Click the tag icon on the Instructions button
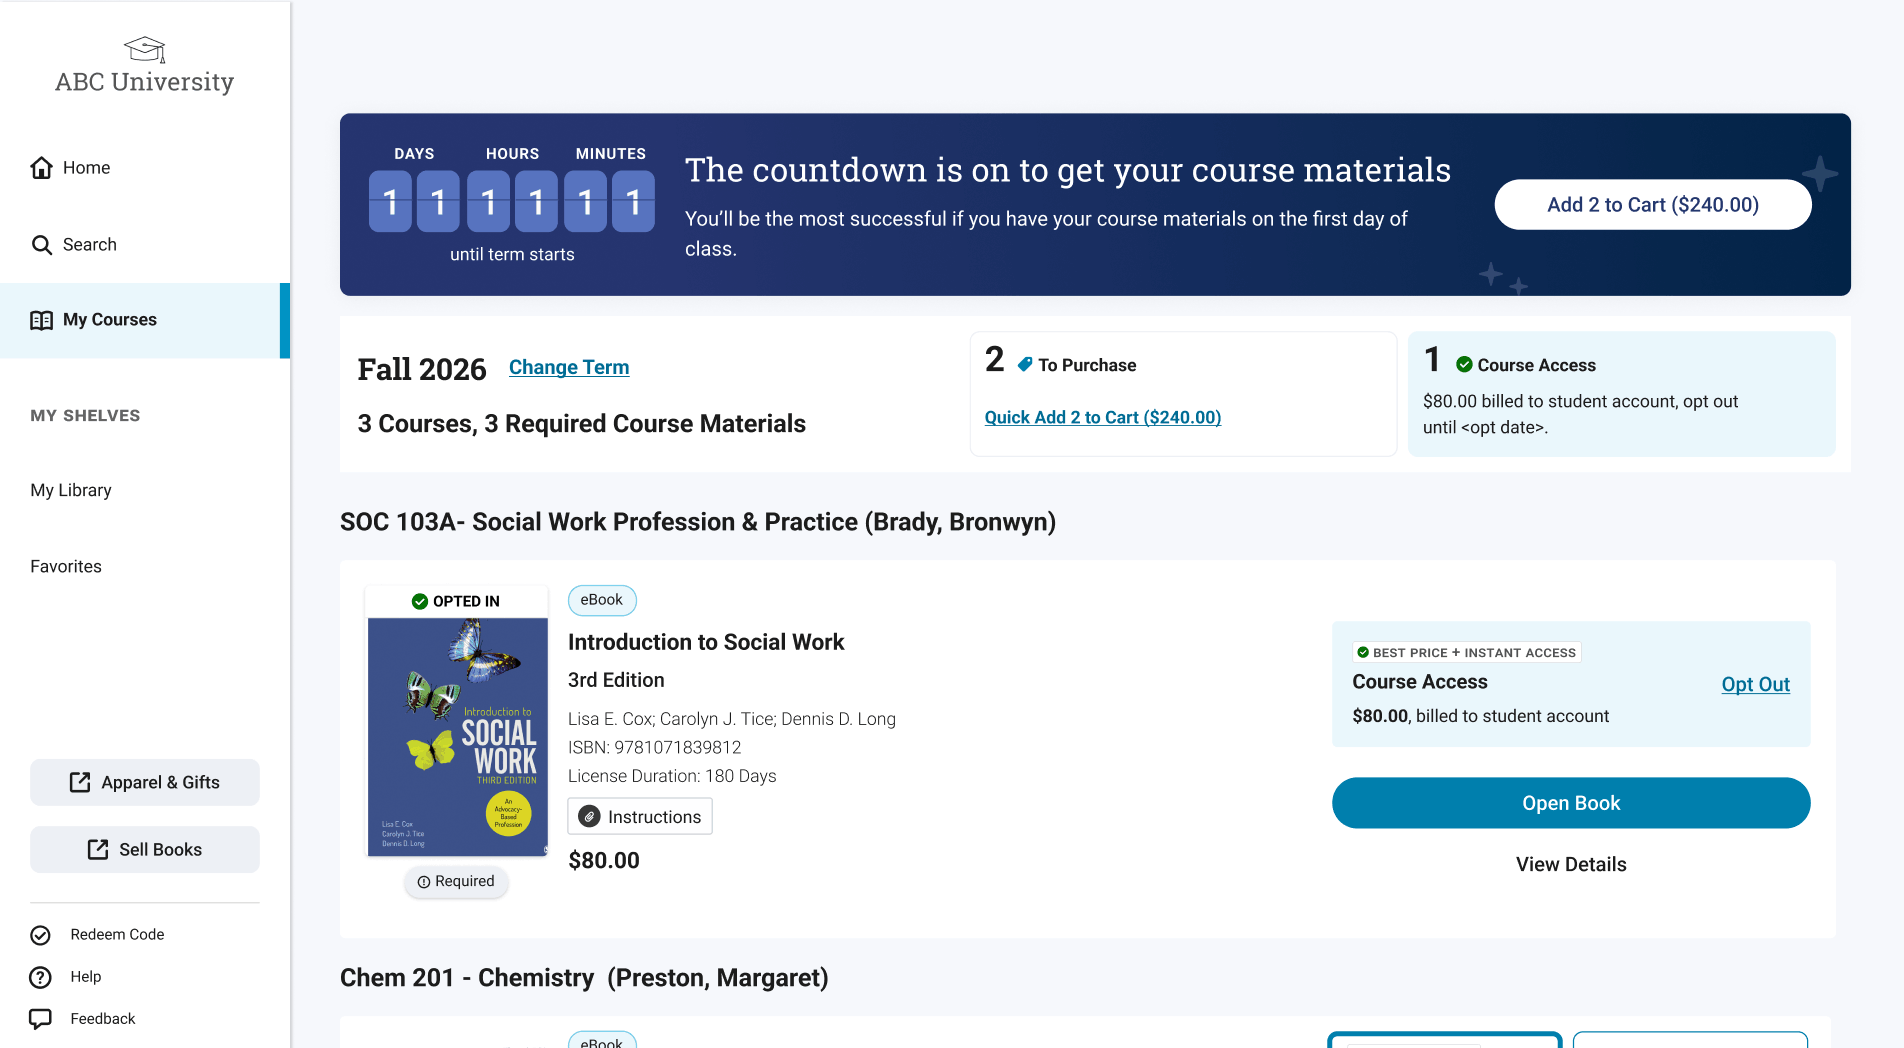The height and width of the screenshot is (1048, 1904). [x=589, y=816]
